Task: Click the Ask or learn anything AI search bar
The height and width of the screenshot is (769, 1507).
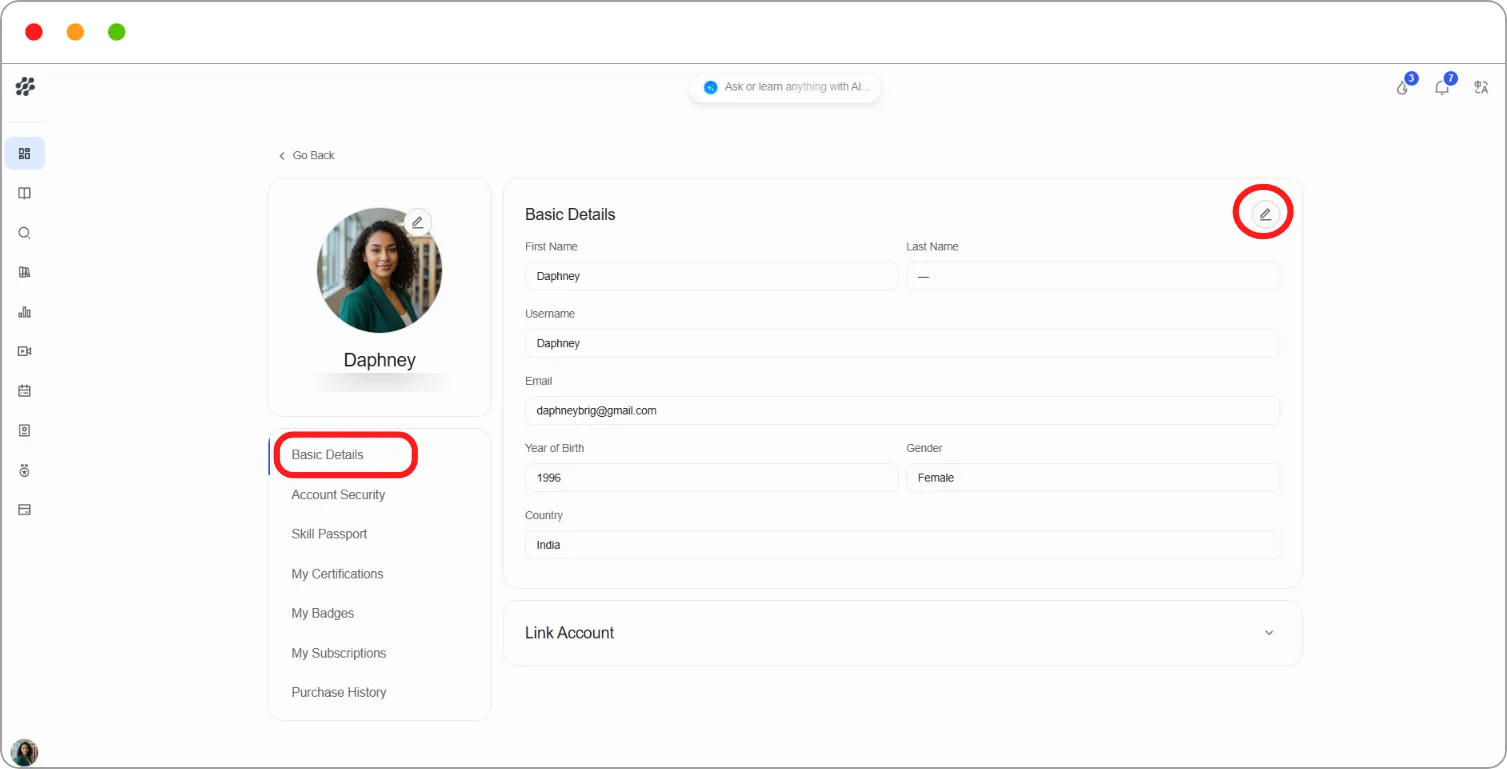Action: (x=785, y=87)
